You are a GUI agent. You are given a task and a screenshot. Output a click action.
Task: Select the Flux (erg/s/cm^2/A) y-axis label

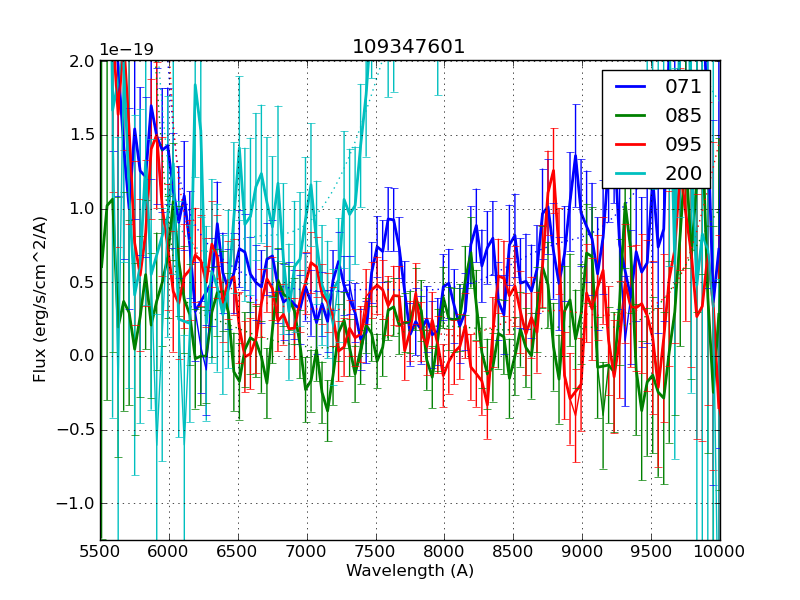pyautogui.click(x=40, y=300)
